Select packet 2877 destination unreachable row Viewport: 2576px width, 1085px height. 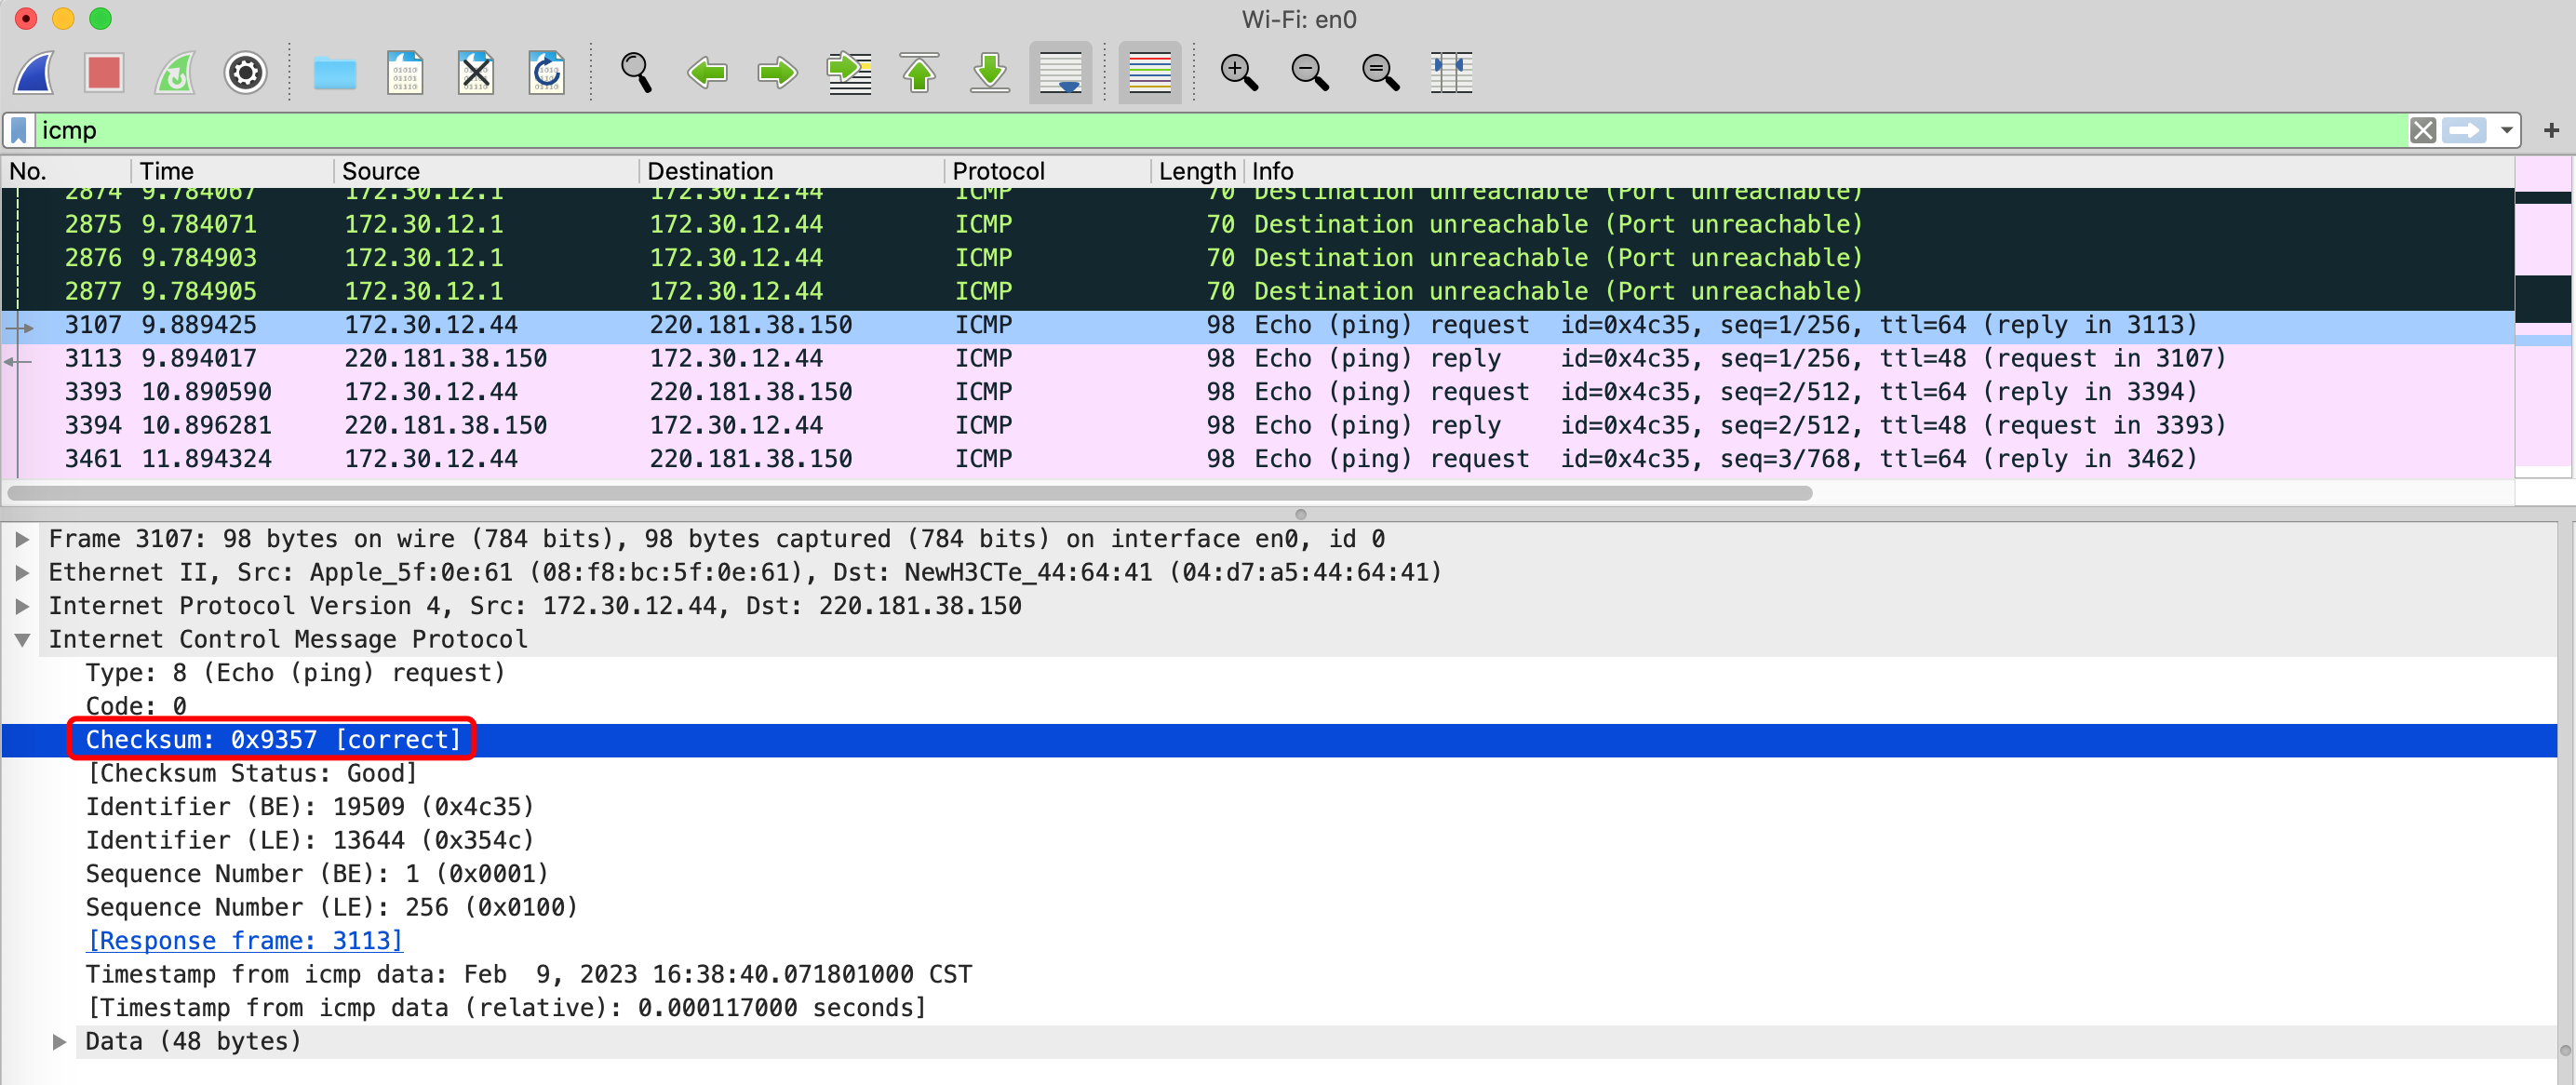[x=1258, y=291]
